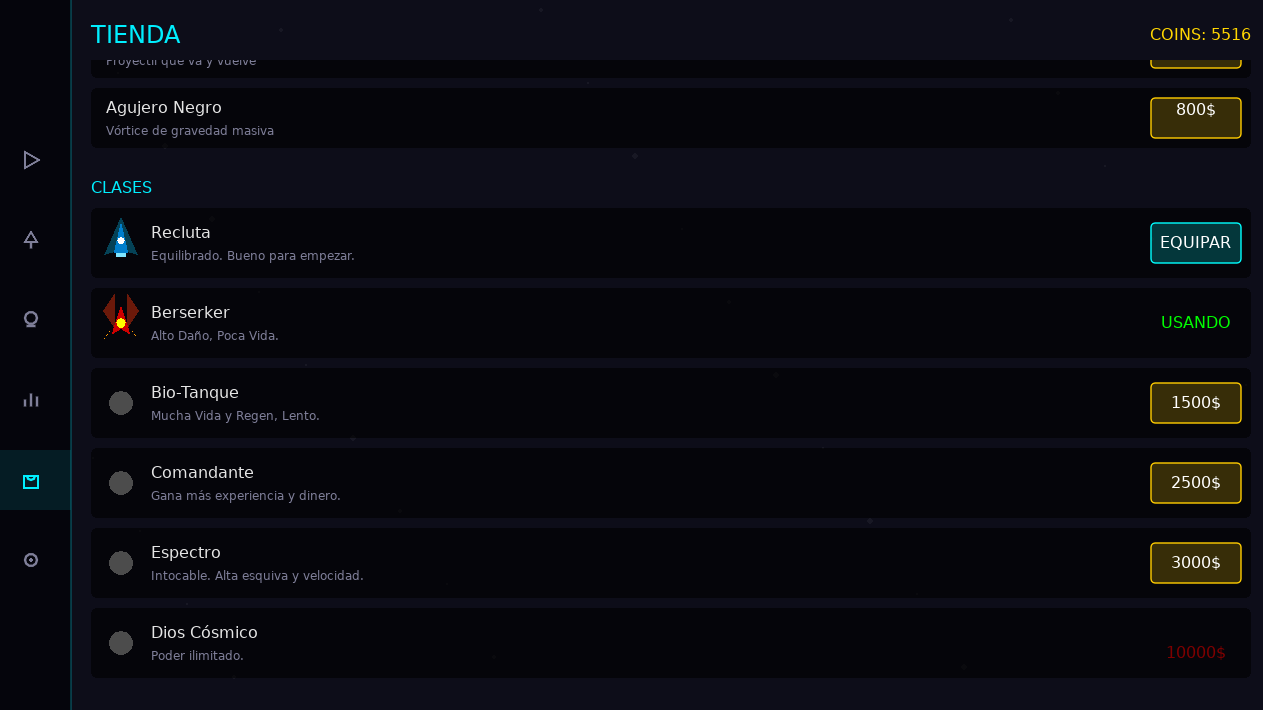Purchase the Comandante class for 2500$
1263x710 pixels.
pos(1195,483)
